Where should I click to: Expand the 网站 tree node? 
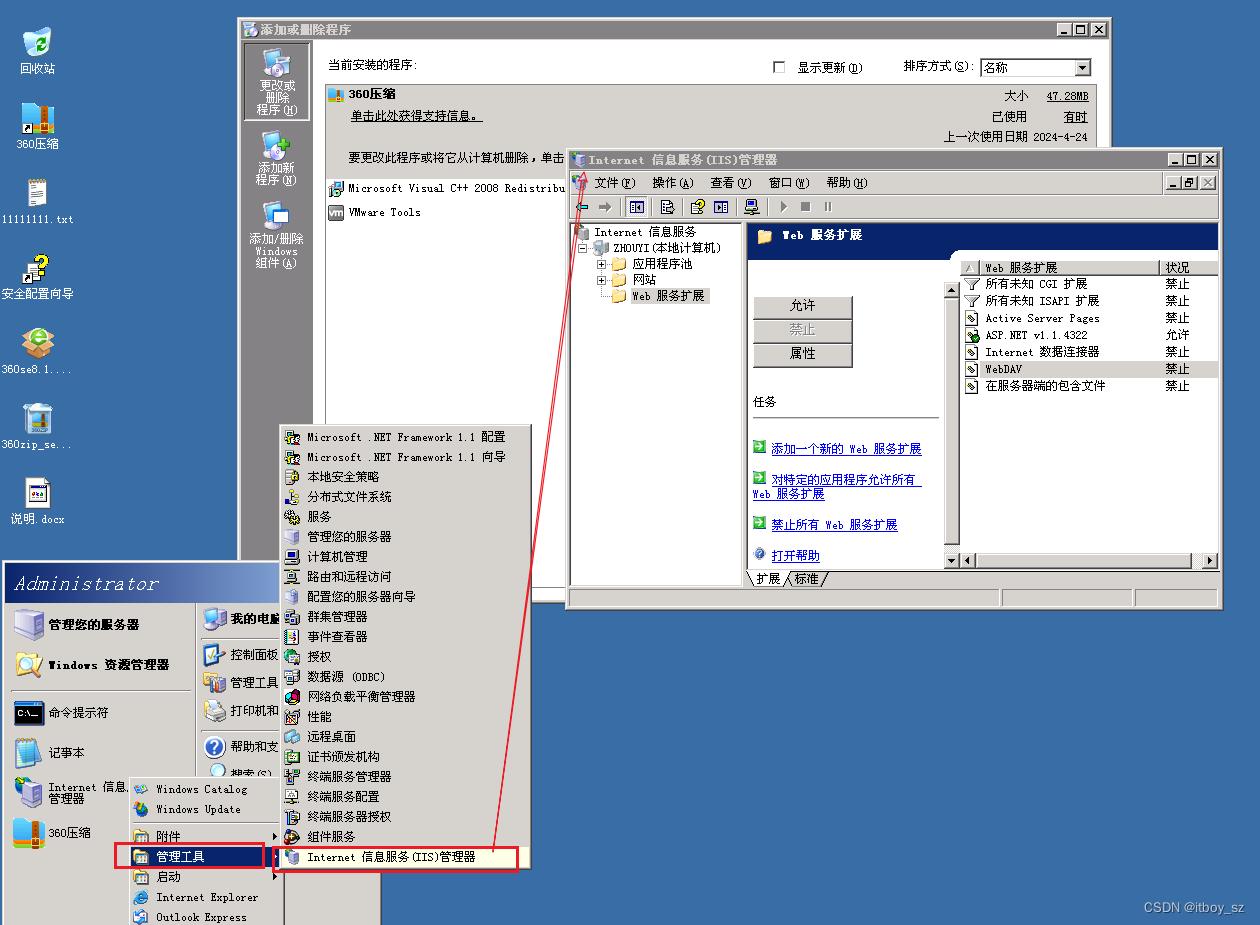[x=602, y=280]
